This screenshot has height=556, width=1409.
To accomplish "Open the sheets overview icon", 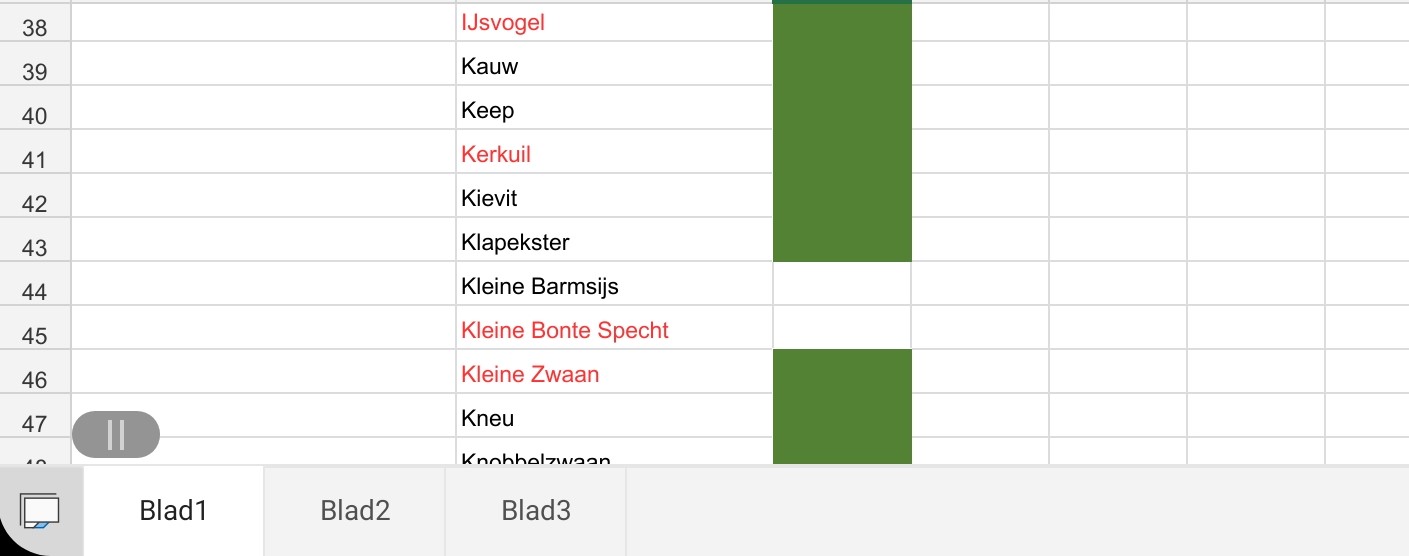I will [x=40, y=511].
